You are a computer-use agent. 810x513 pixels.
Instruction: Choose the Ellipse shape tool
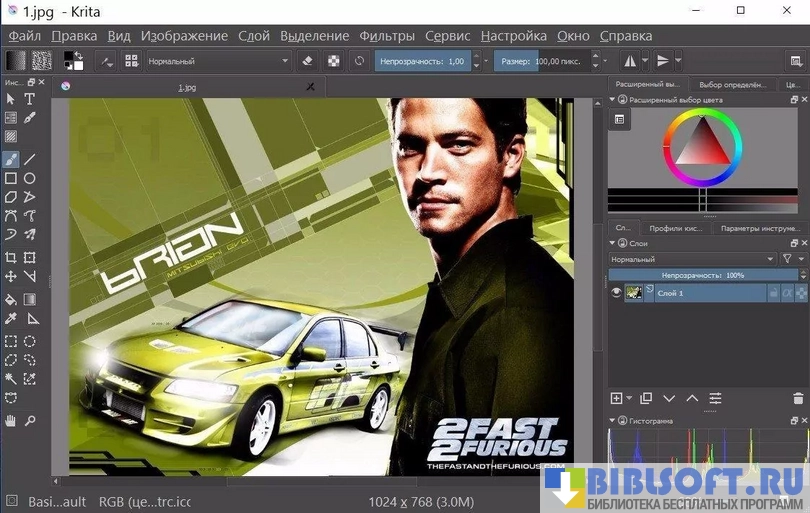[30, 178]
